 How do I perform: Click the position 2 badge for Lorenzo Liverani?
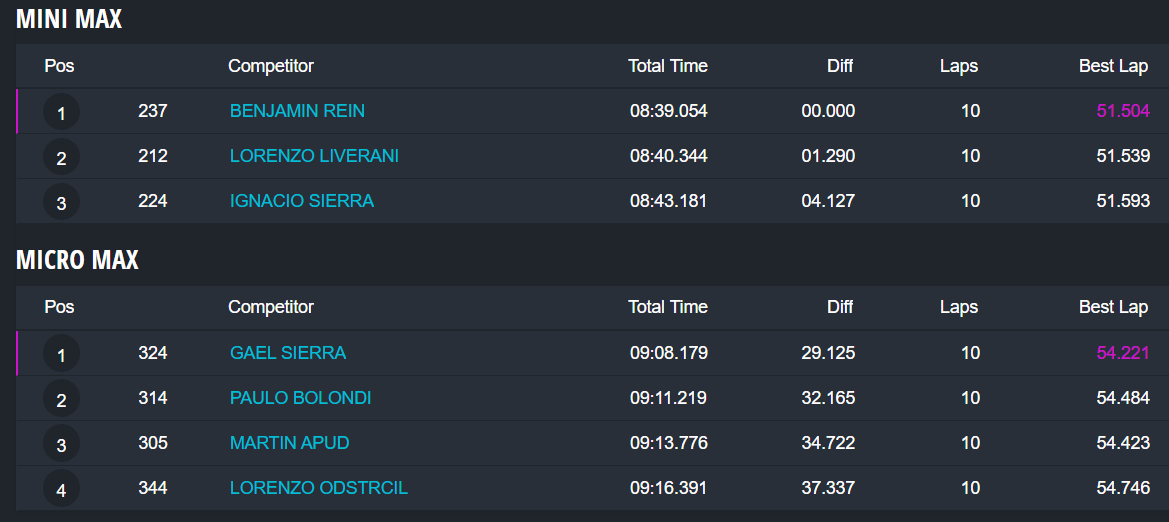pos(61,157)
